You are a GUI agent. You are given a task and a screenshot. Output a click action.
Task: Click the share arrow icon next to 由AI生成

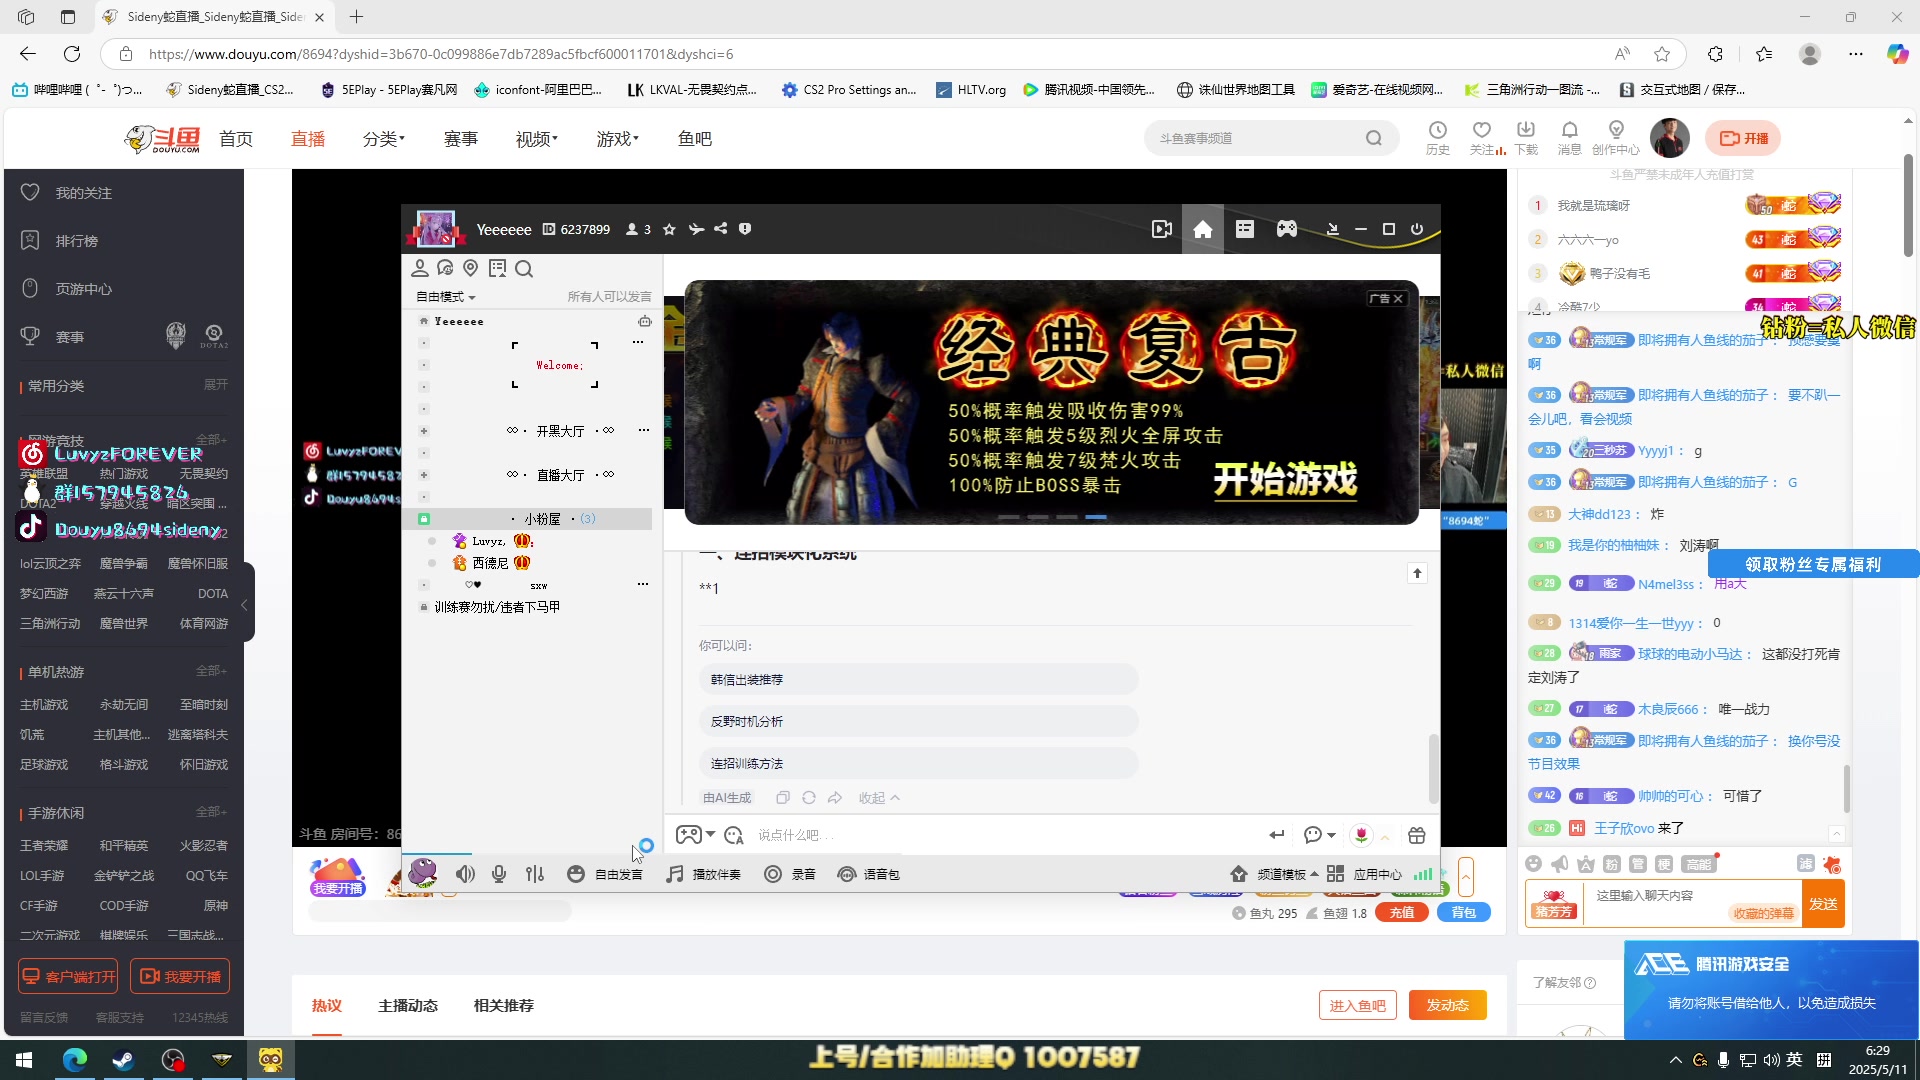pyautogui.click(x=835, y=797)
